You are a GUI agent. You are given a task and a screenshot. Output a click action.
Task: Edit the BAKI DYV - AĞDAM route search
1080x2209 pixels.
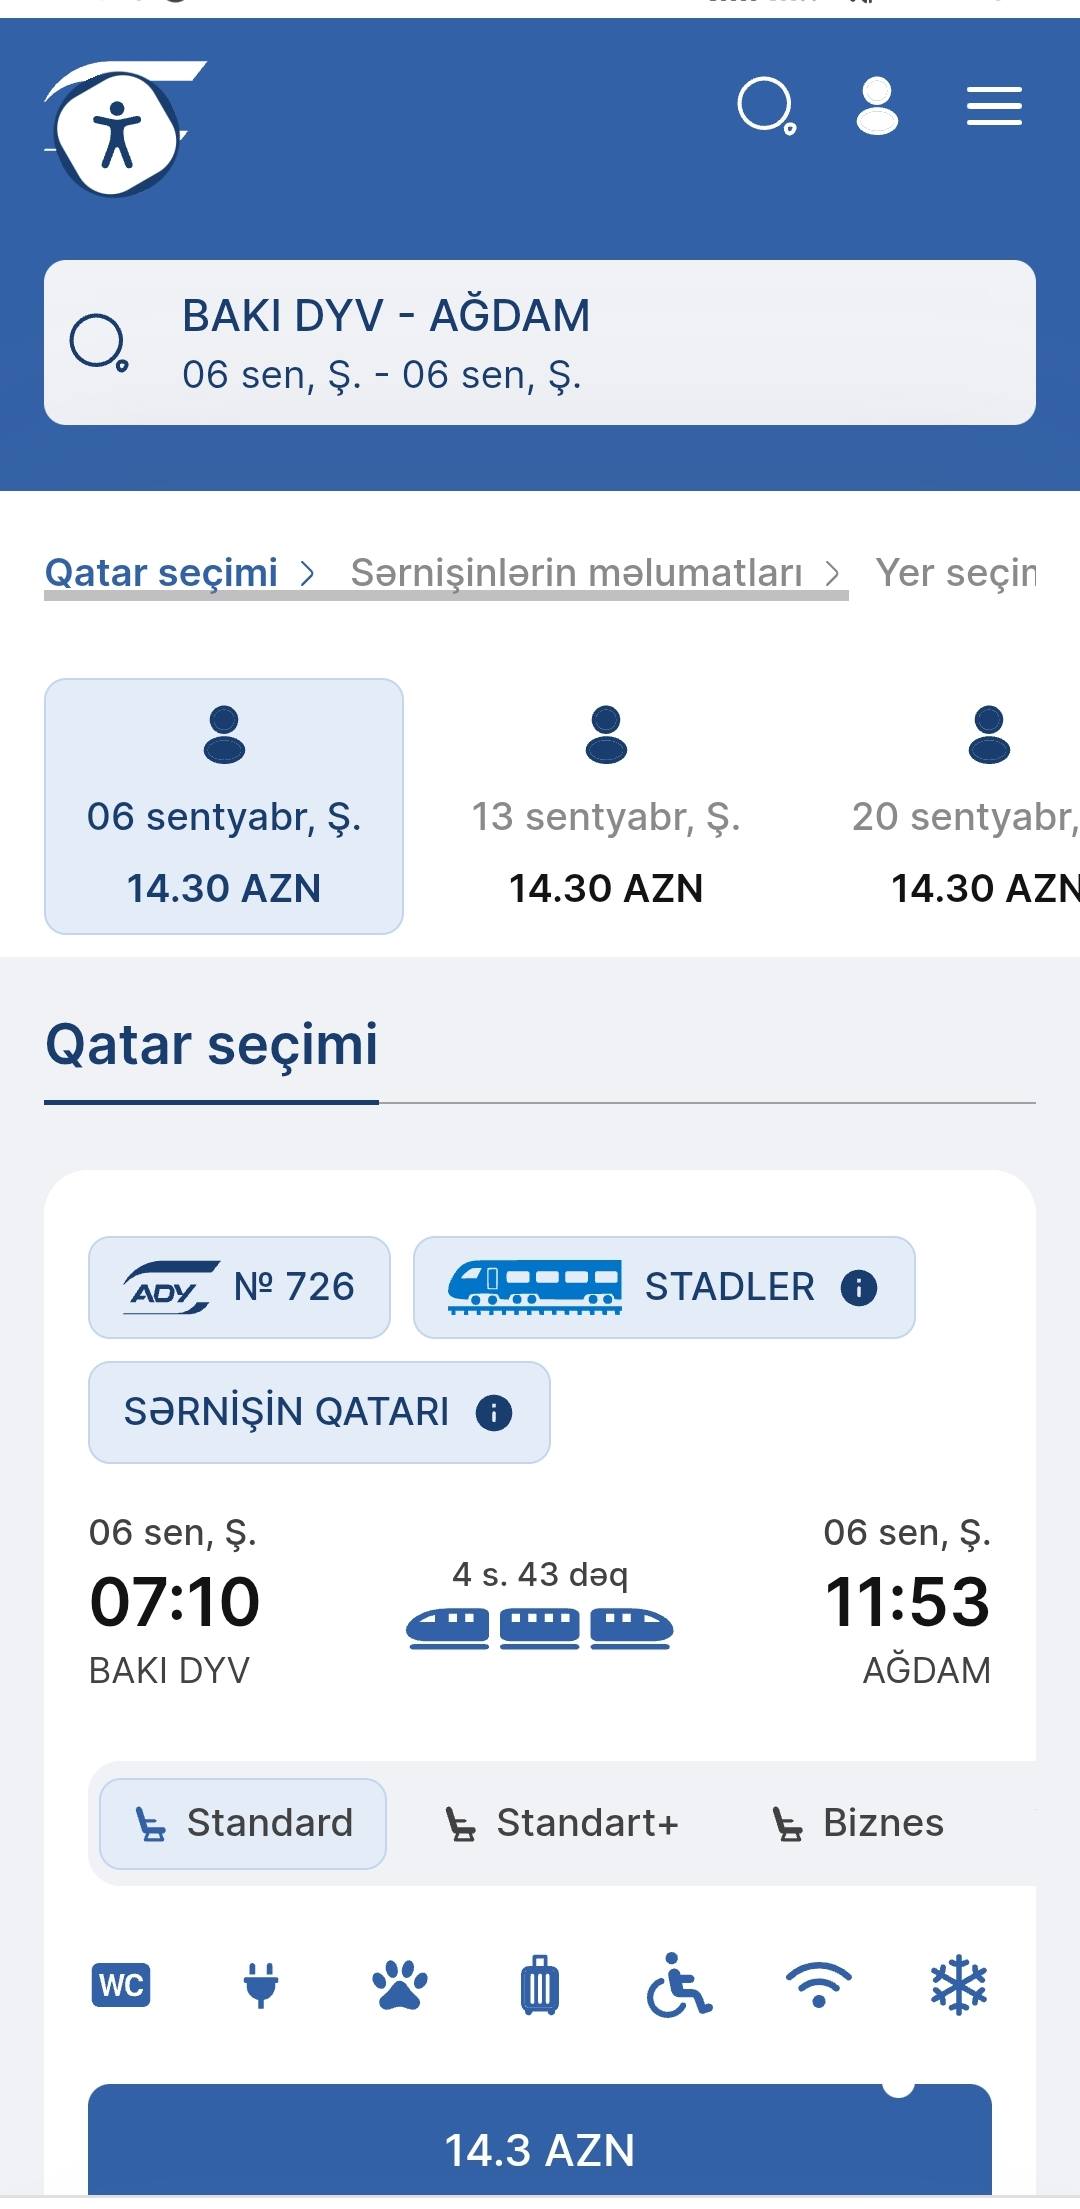click(x=540, y=343)
